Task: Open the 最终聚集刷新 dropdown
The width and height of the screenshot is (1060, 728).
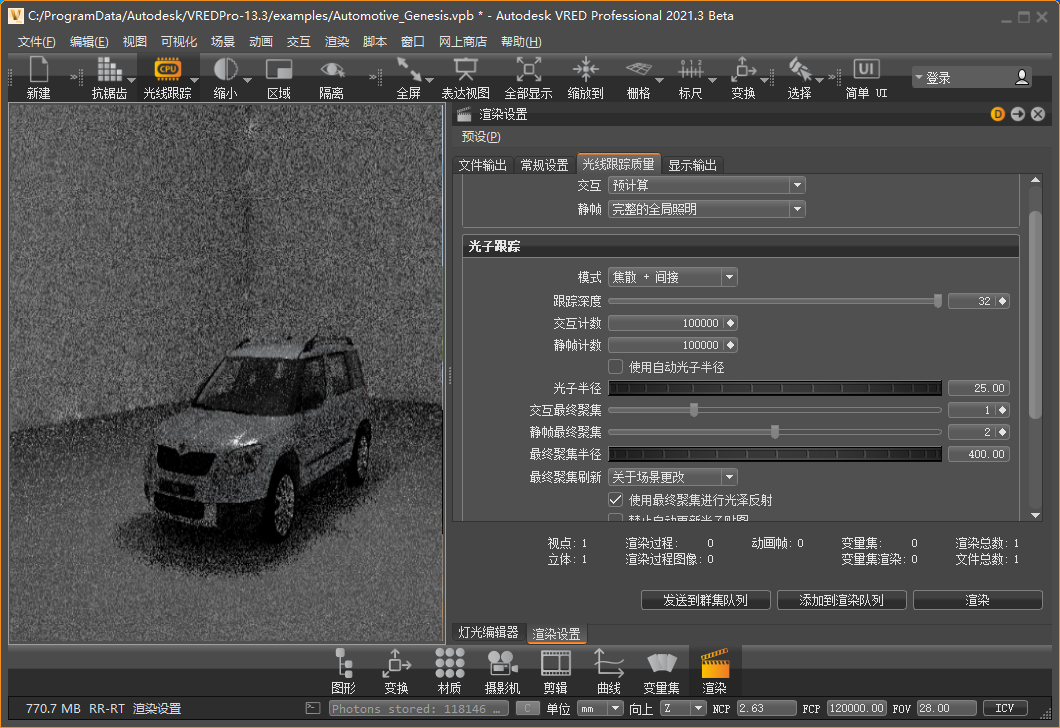Action: coord(673,477)
